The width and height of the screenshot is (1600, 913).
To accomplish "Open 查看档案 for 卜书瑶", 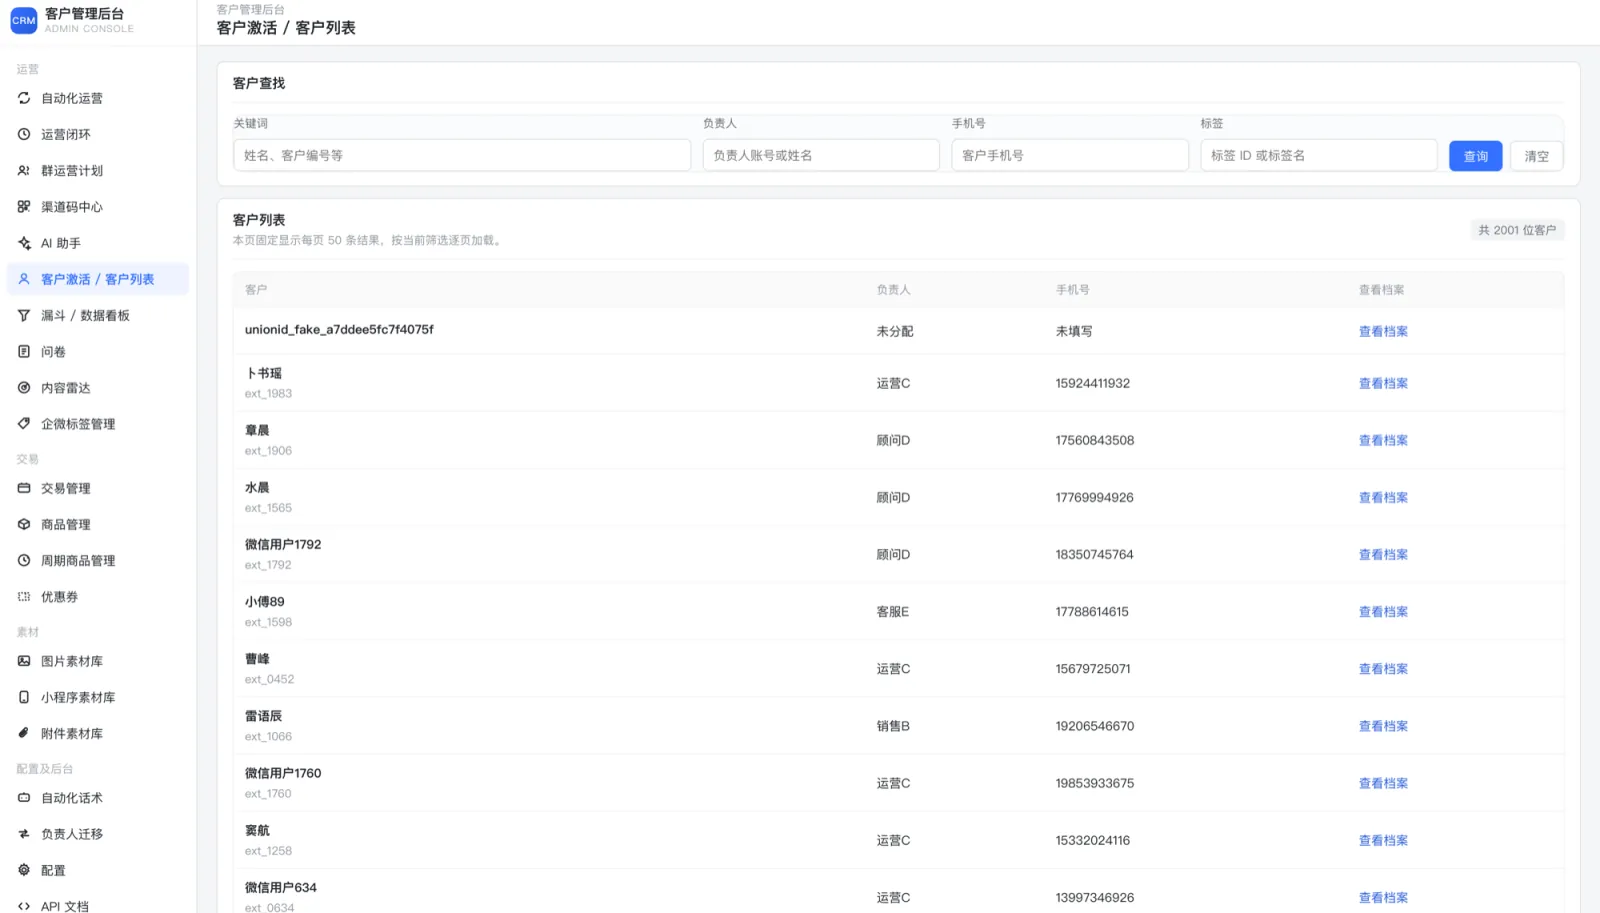I will (1383, 383).
